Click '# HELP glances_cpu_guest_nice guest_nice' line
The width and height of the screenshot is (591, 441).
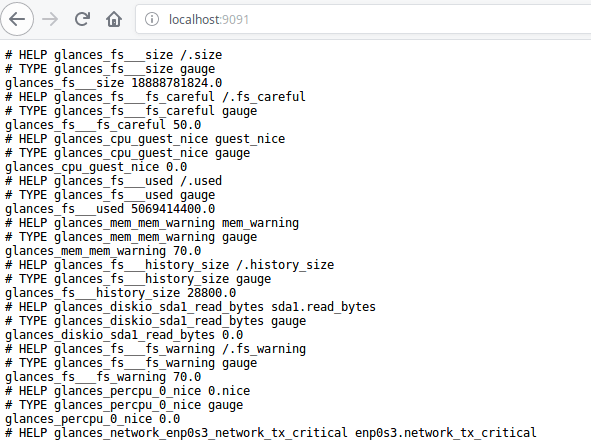[145, 139]
